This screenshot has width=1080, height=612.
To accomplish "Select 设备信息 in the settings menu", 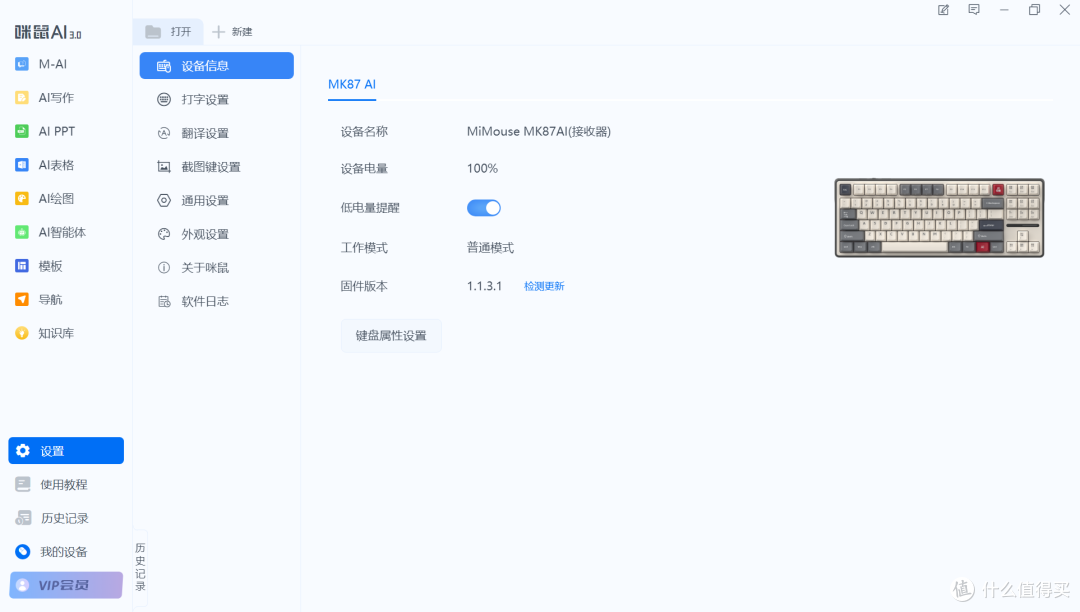I will click(x=216, y=66).
